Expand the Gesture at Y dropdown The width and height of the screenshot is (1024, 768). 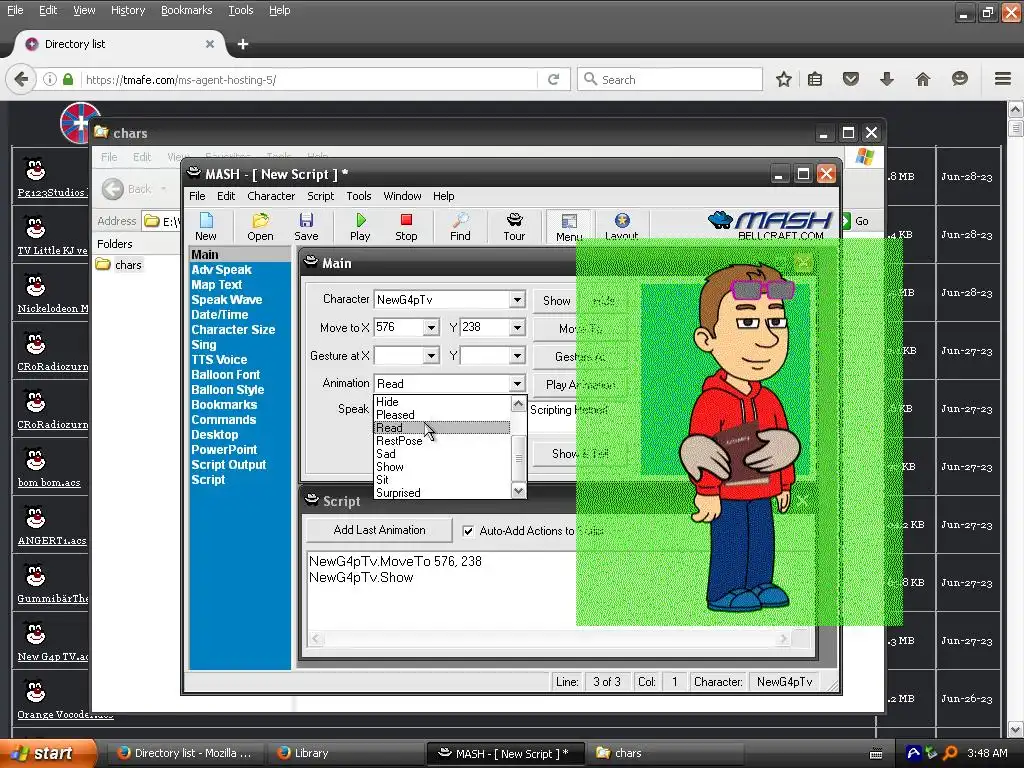click(517, 356)
